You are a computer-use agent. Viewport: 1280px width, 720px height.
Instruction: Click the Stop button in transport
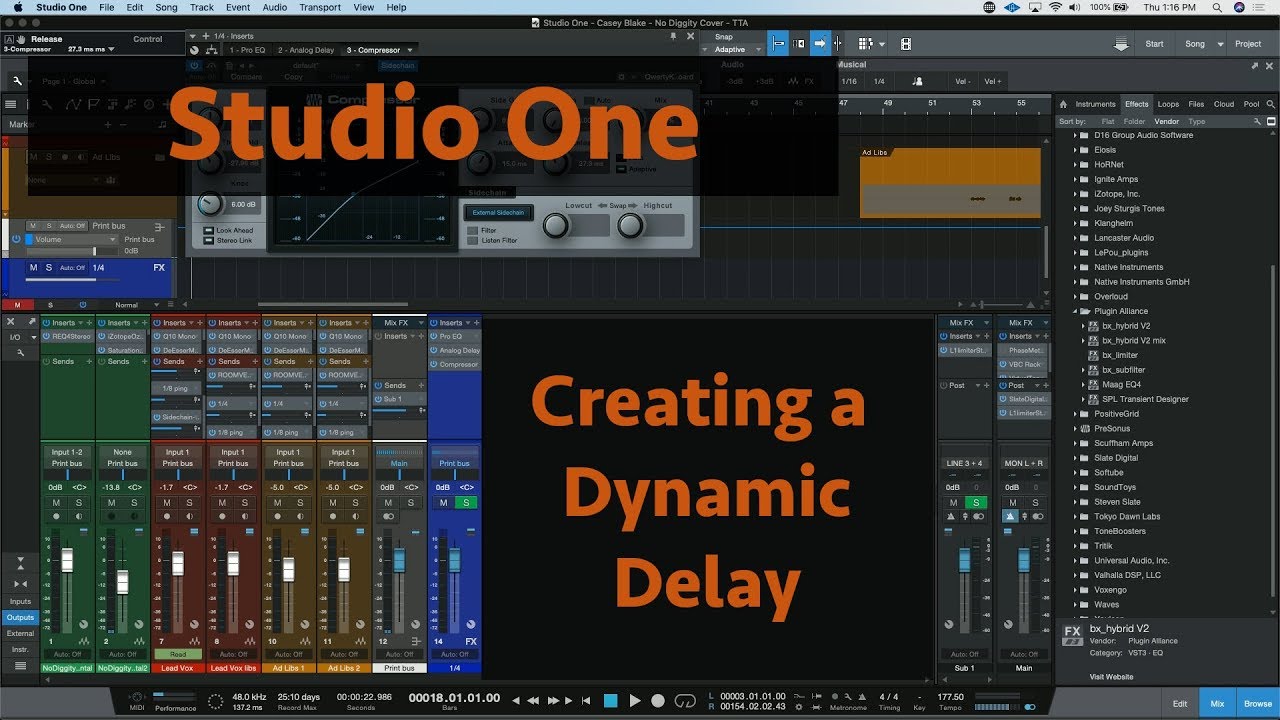click(610, 701)
